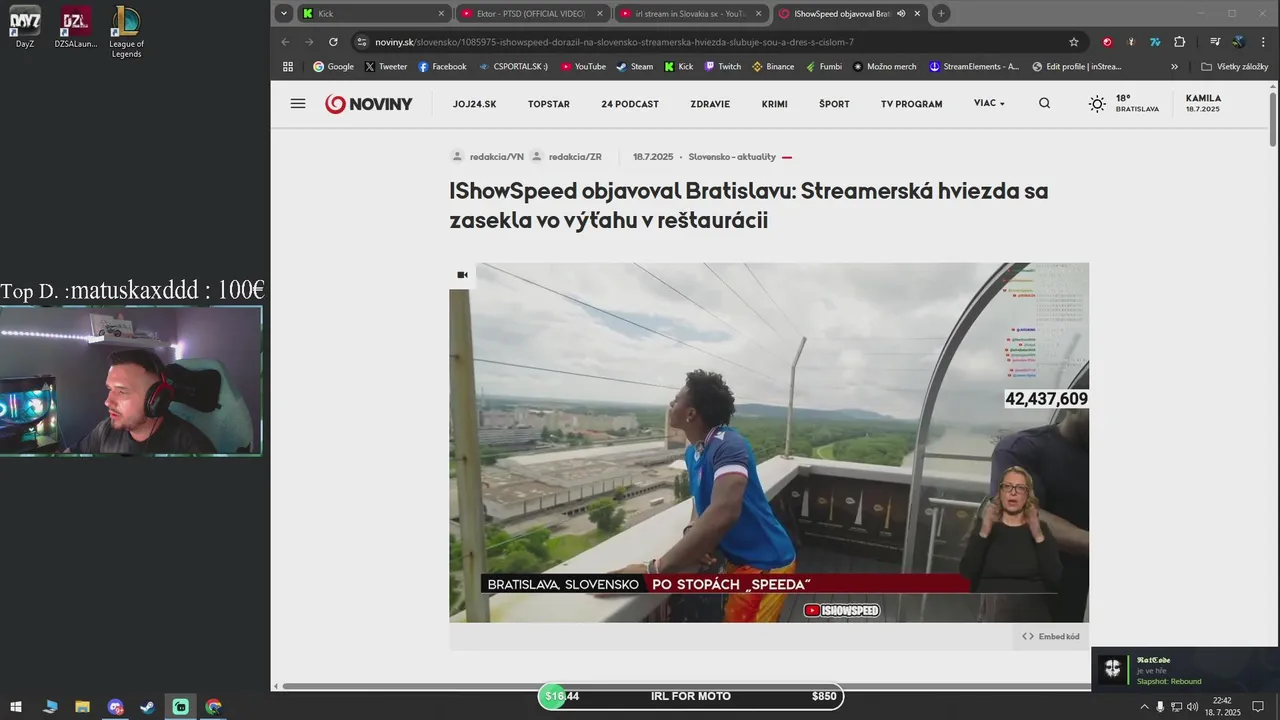This screenshot has height=720, width=1280.
Task: Open the JOJ24.SK menu item
Action: (x=474, y=104)
